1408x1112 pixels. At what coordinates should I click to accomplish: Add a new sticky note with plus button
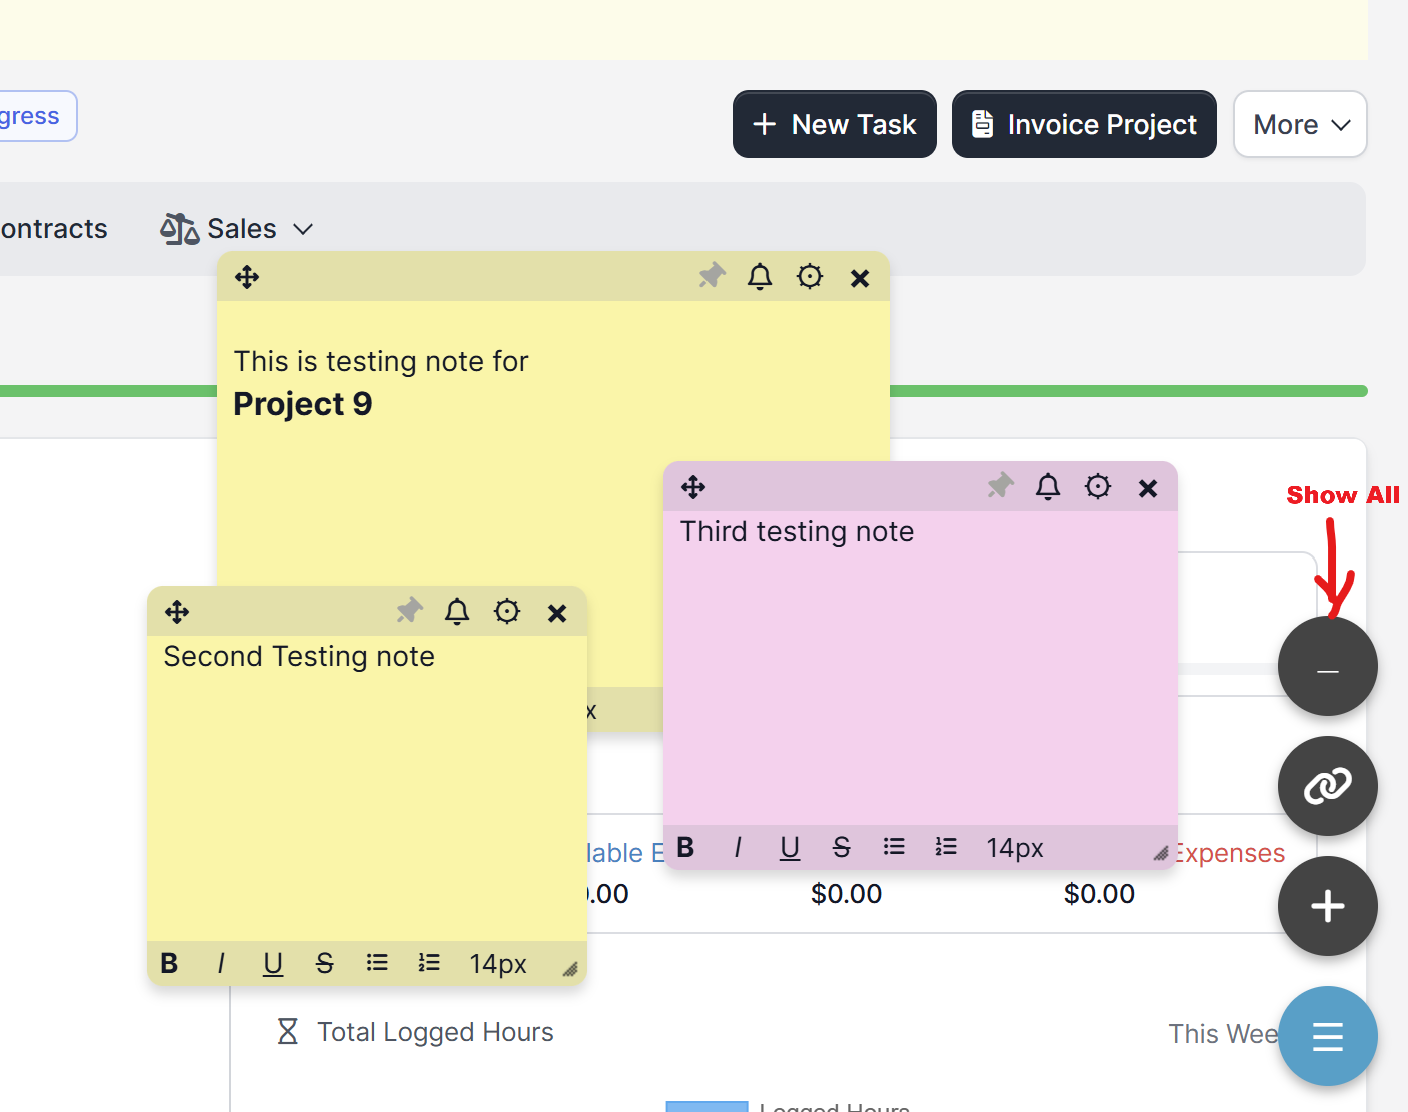1327,906
